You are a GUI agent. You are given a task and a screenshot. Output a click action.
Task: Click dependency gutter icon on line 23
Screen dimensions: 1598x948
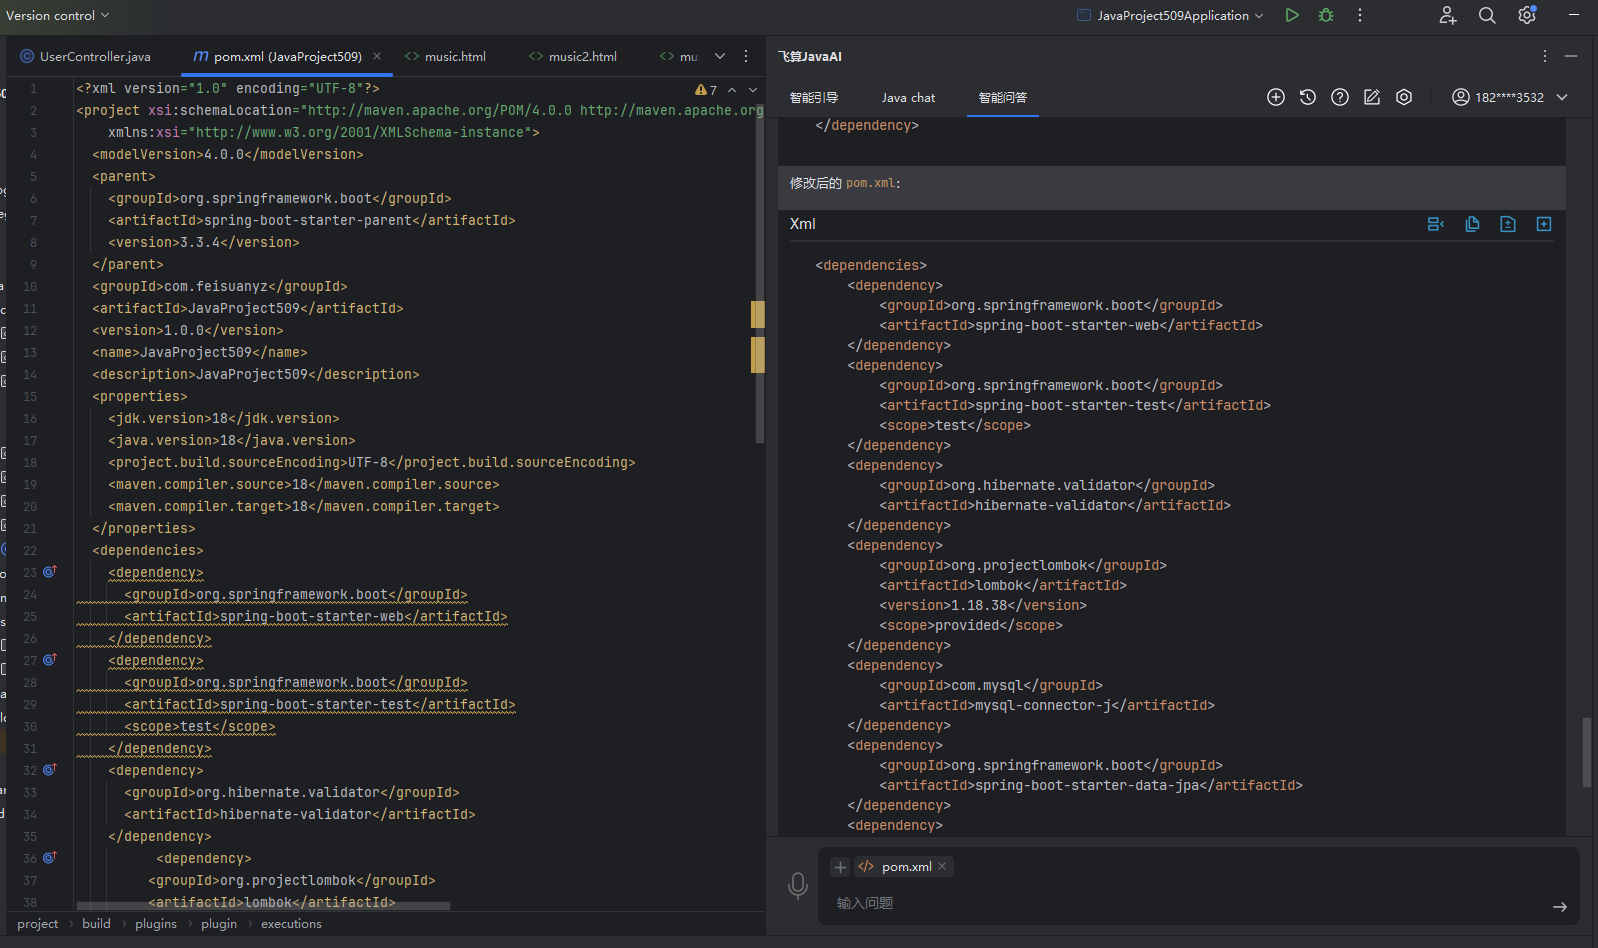click(x=49, y=572)
